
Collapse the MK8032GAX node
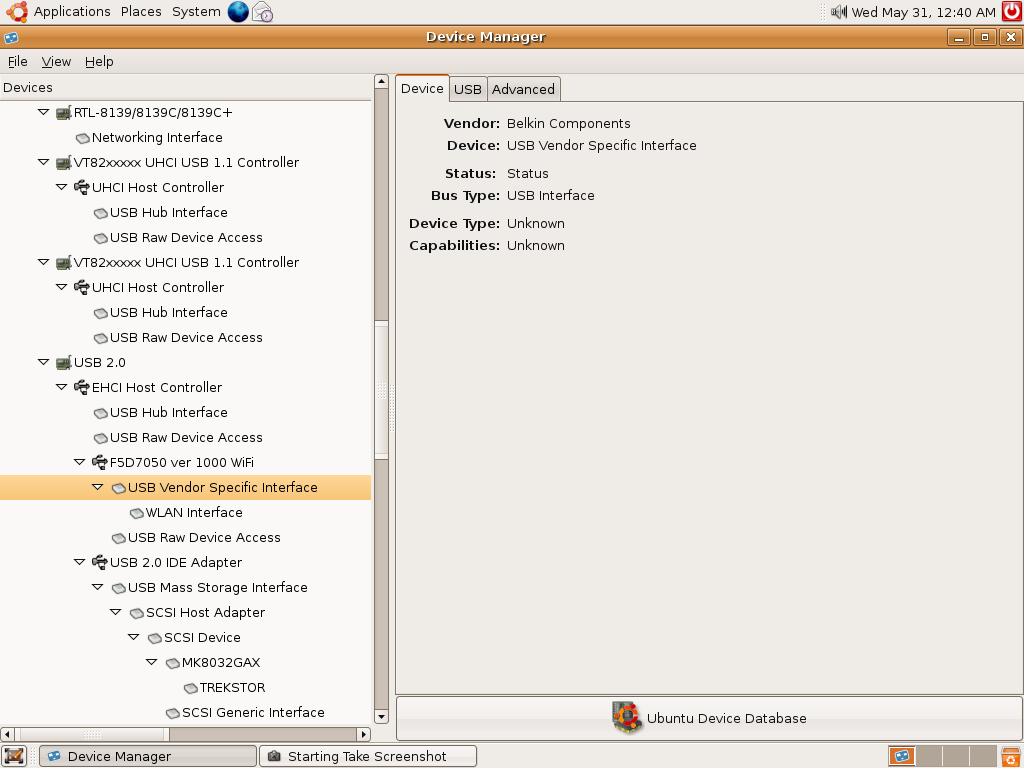click(x=152, y=662)
